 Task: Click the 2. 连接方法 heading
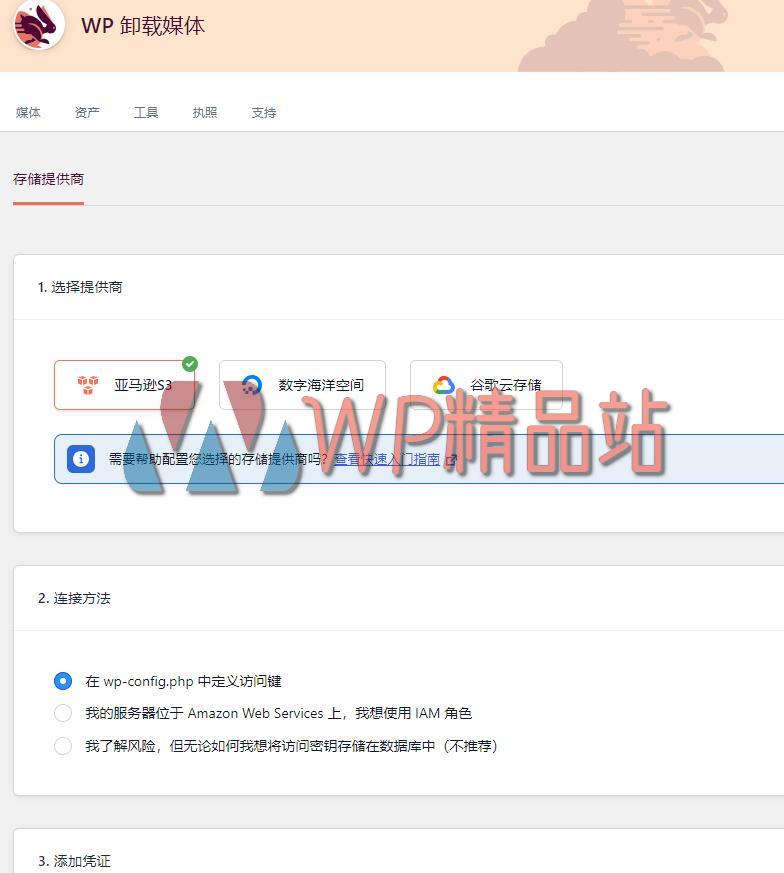tap(74, 599)
